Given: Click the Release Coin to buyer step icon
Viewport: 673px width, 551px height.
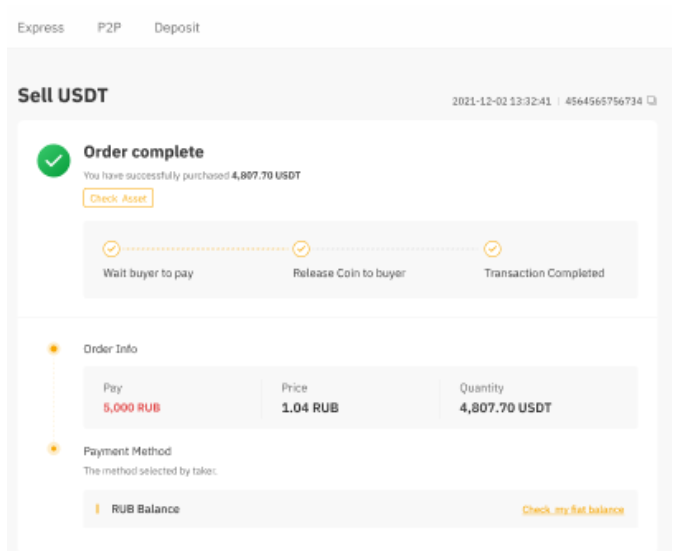Looking at the screenshot, I should pyautogui.click(x=301, y=249).
